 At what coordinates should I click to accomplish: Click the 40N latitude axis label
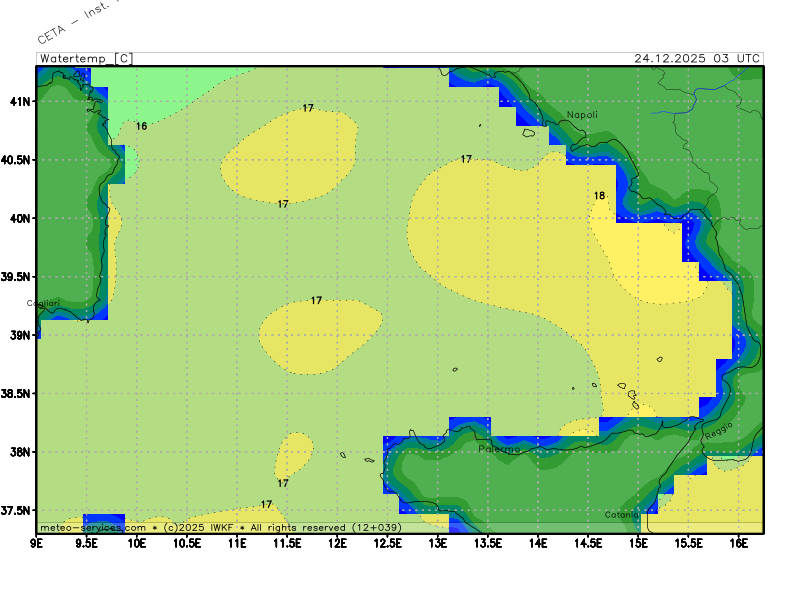[x=21, y=218]
